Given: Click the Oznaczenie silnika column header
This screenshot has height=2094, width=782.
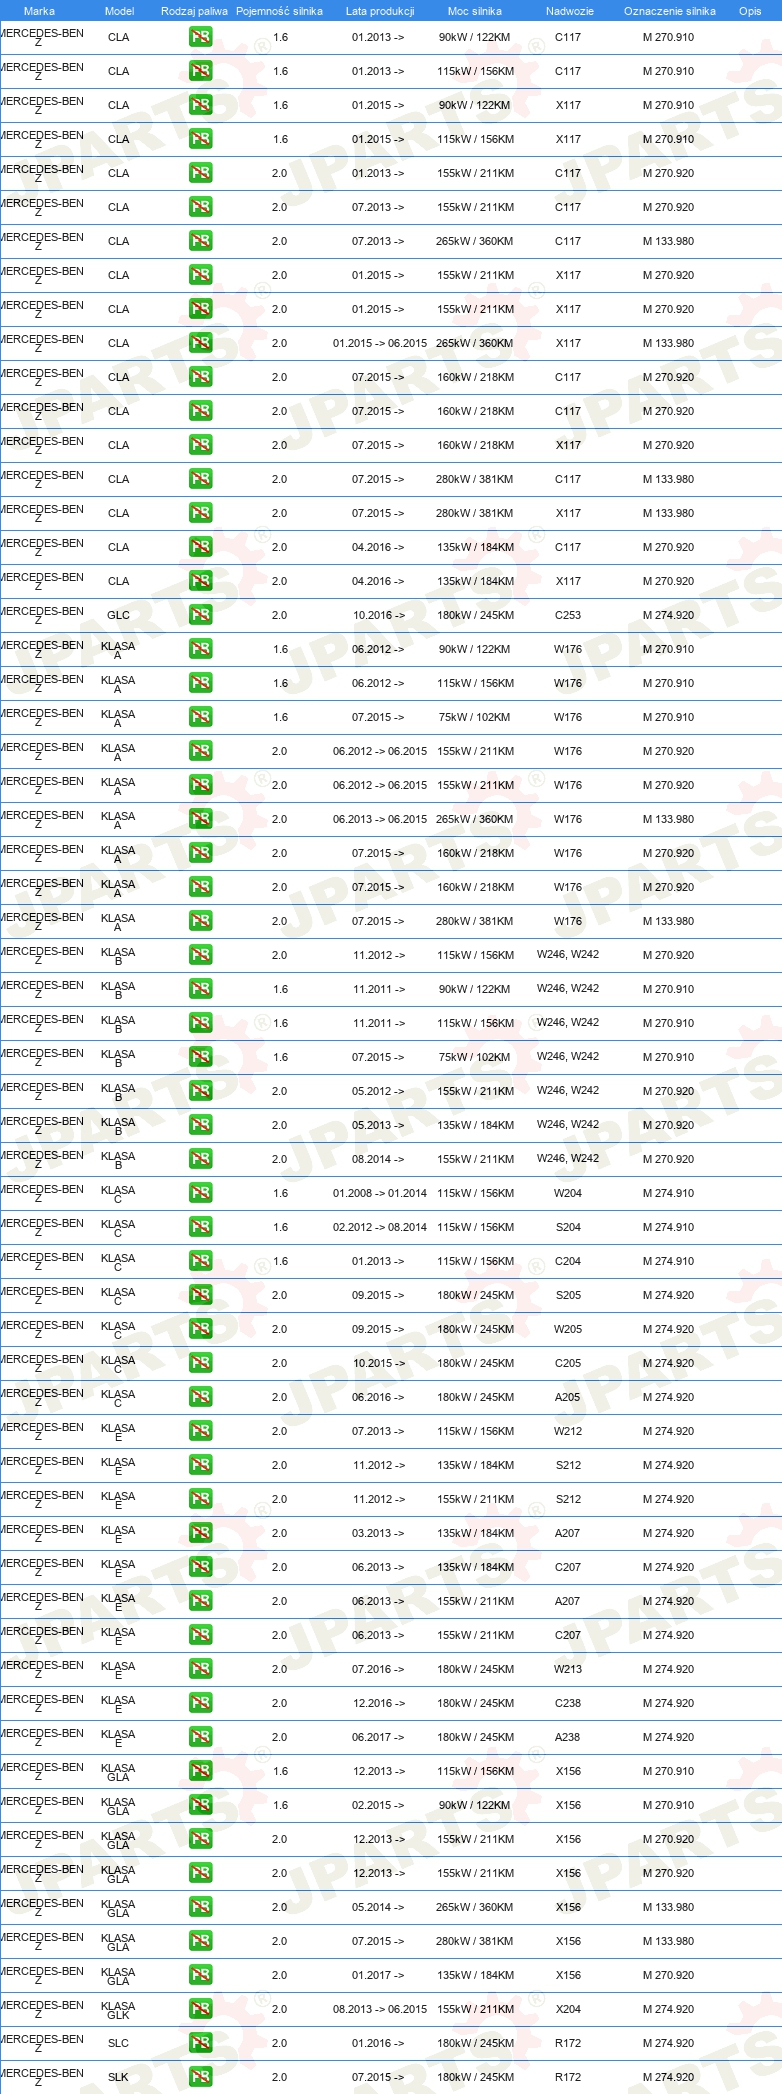Looking at the screenshot, I should pyautogui.click(x=669, y=11).
